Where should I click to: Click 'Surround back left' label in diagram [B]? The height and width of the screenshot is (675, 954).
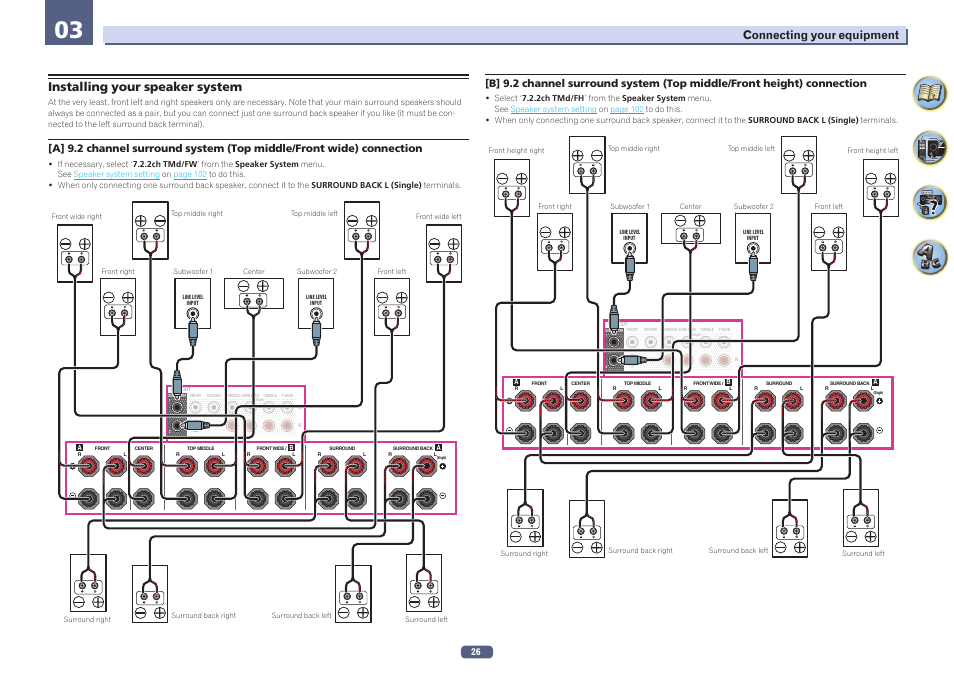point(738,550)
